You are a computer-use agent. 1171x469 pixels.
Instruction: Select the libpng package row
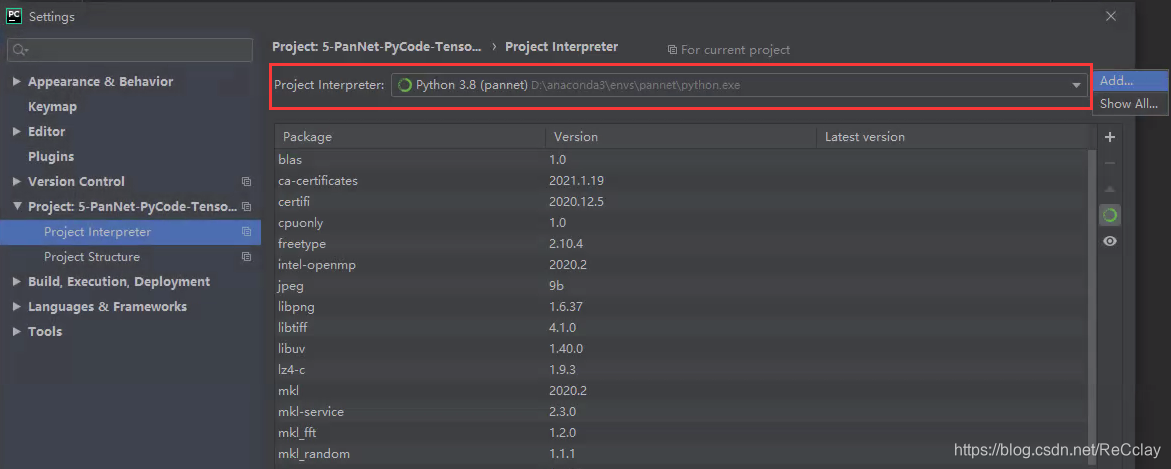point(683,307)
